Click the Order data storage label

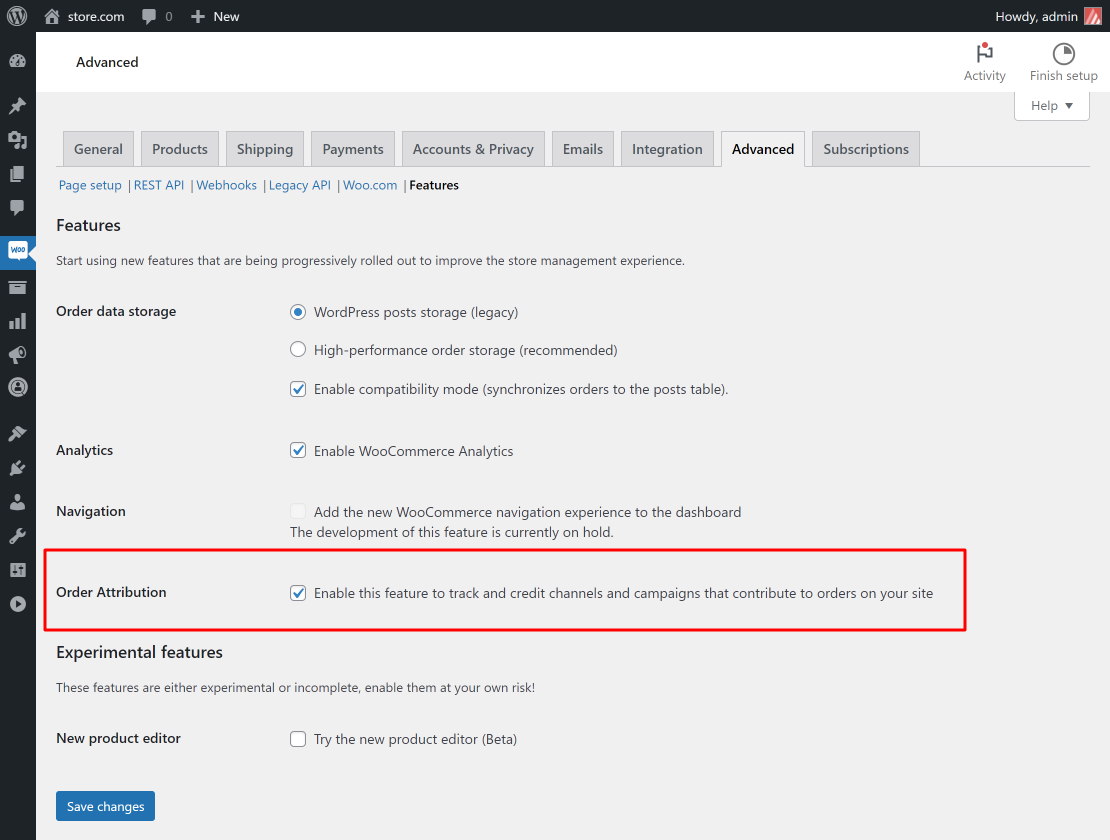116,311
